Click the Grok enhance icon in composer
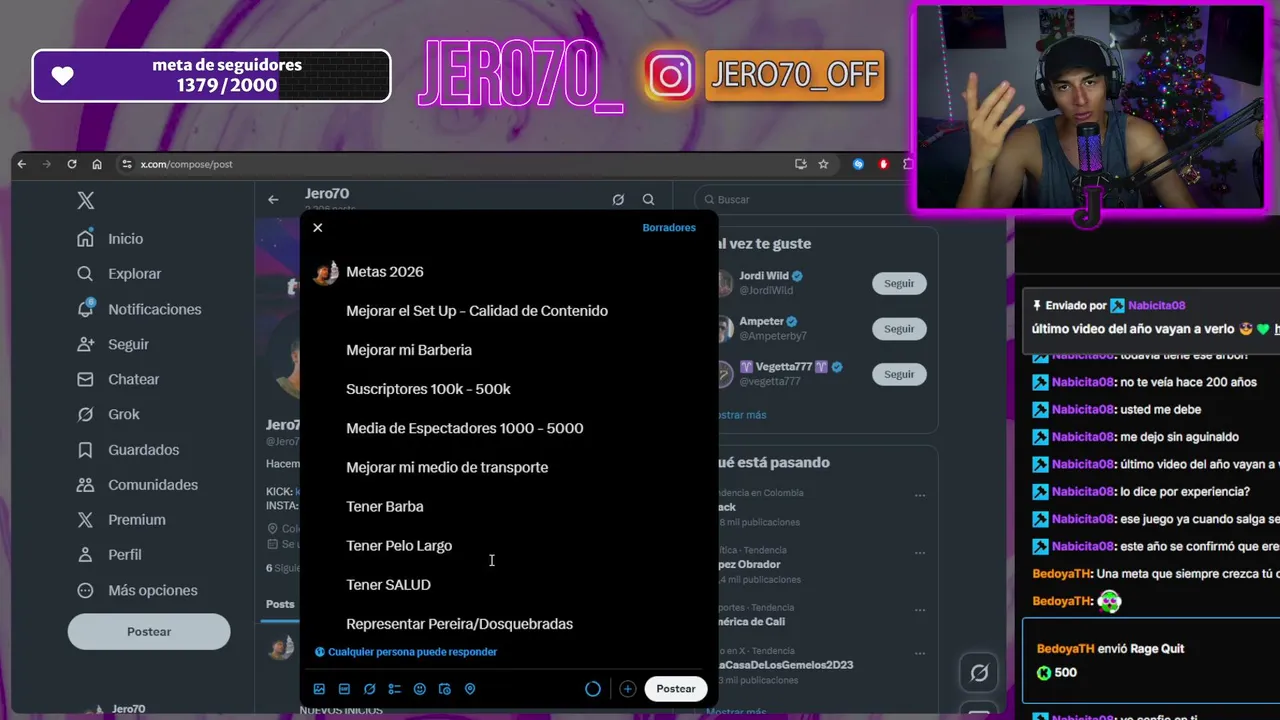 tap(369, 689)
